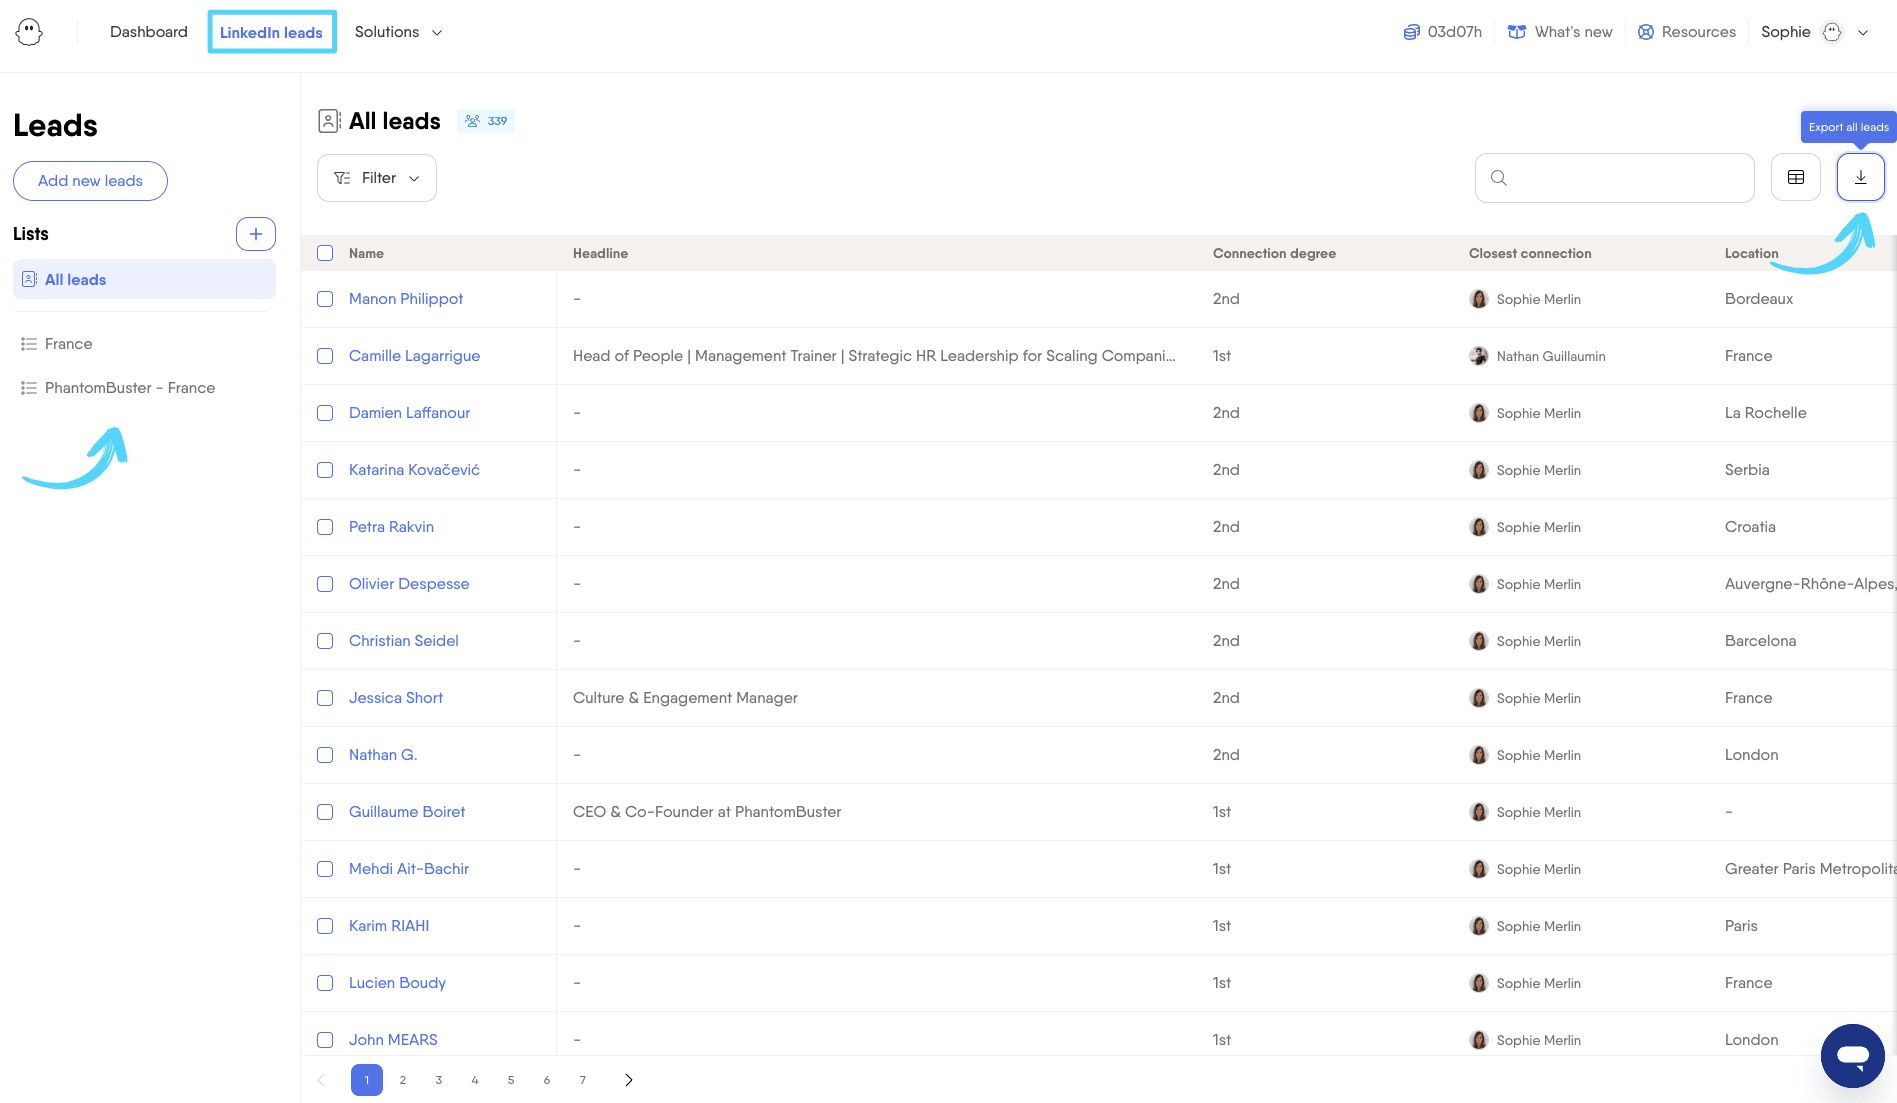The height and width of the screenshot is (1103, 1897).
Task: Go to page 5
Action: tap(511, 1080)
